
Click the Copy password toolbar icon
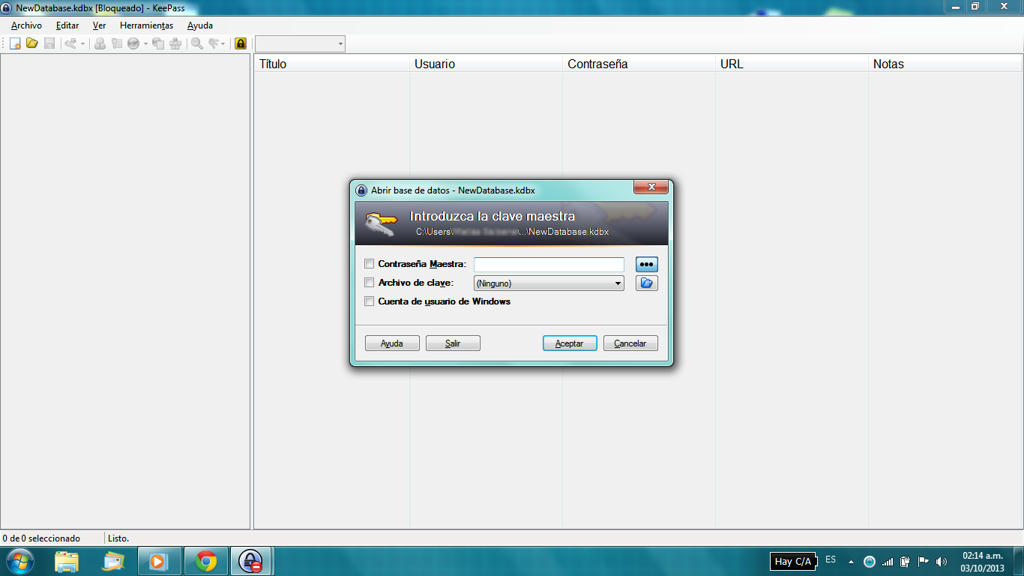point(117,44)
